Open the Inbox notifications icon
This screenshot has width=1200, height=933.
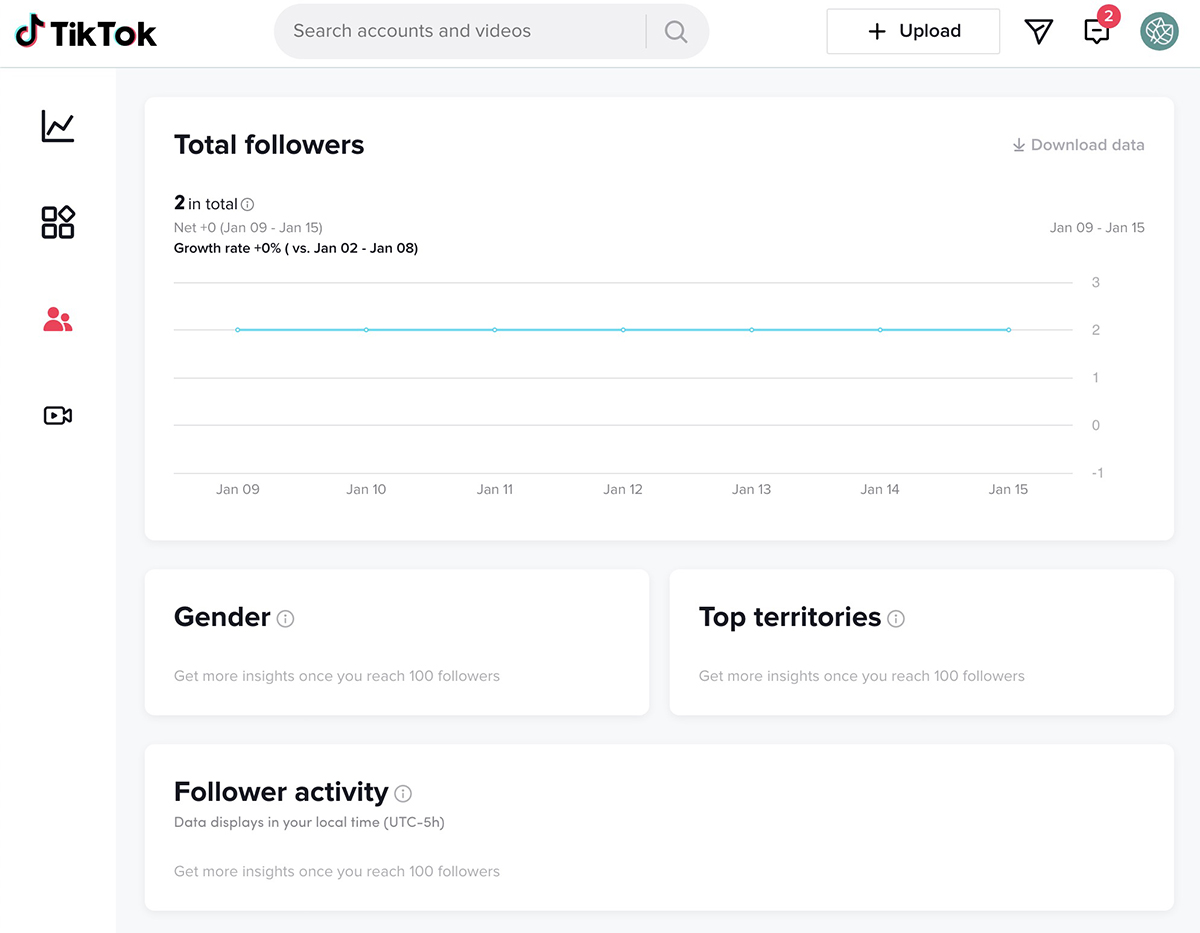pyautogui.click(x=1097, y=32)
